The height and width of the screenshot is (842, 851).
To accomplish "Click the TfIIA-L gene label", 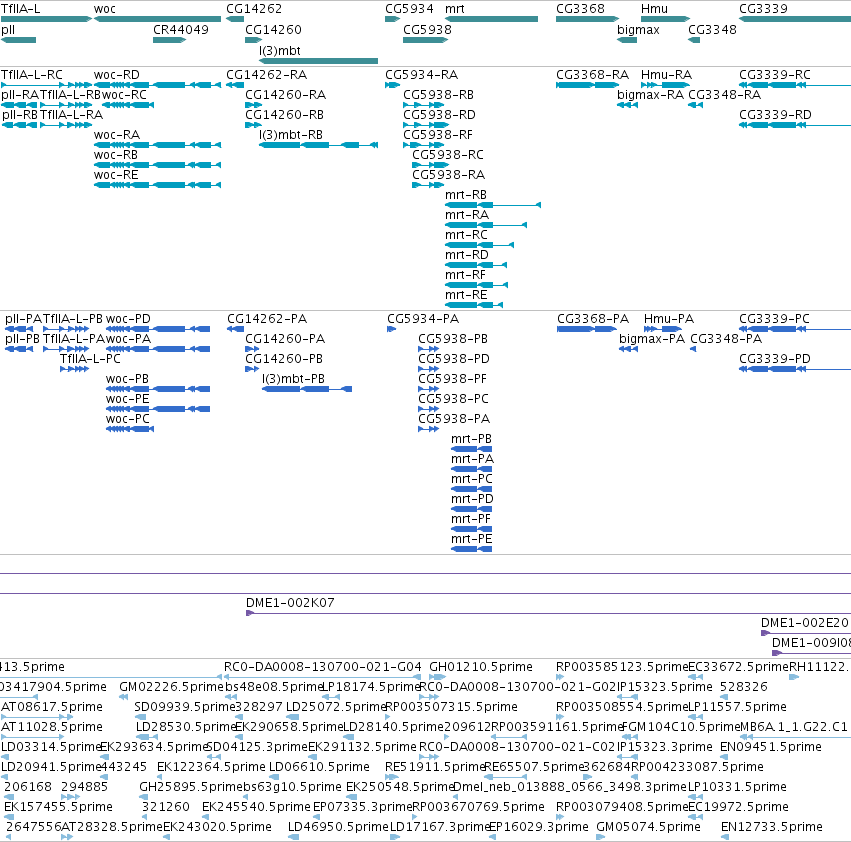I will [x=20, y=9].
